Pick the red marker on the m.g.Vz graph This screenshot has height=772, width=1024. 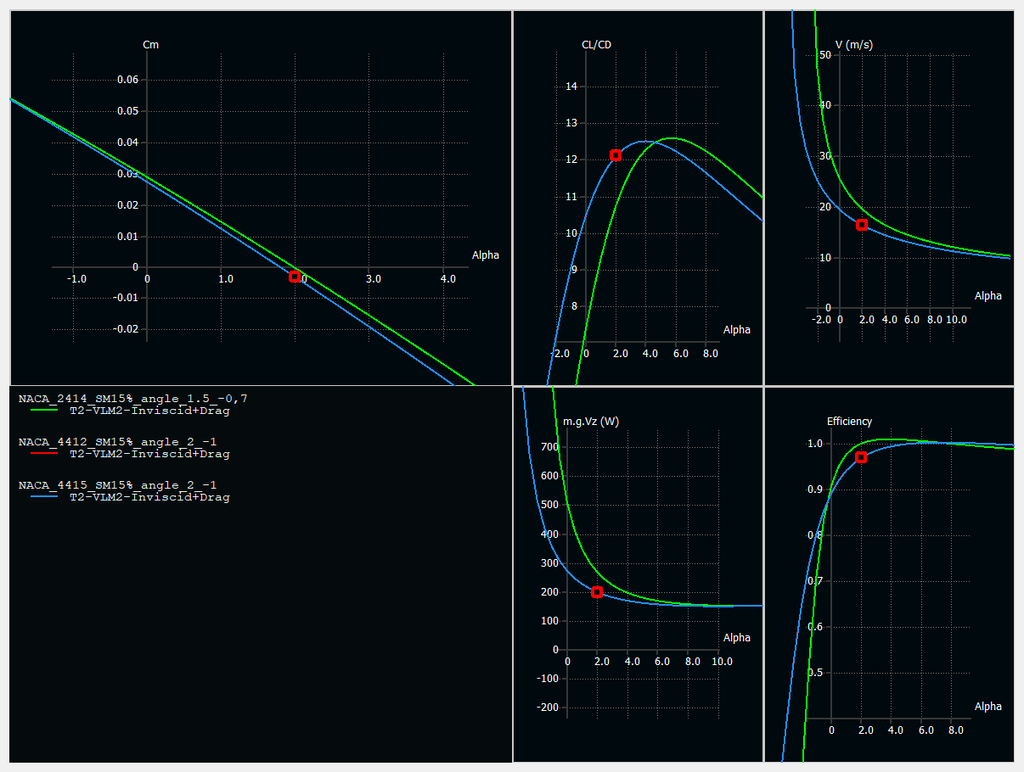click(597, 592)
